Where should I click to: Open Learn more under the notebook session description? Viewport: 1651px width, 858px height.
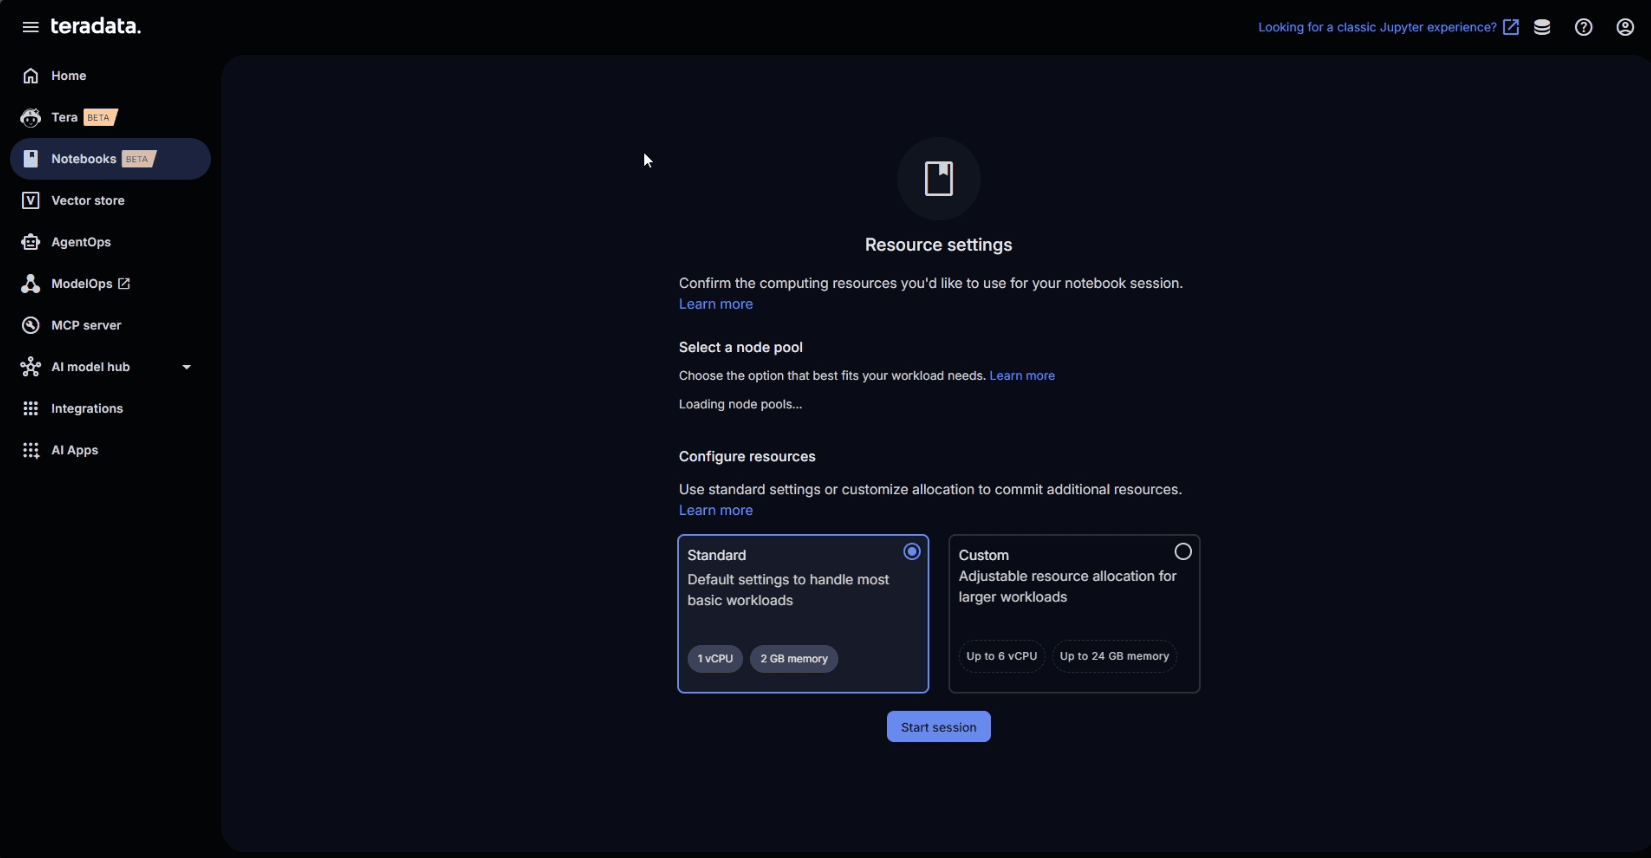(x=716, y=304)
